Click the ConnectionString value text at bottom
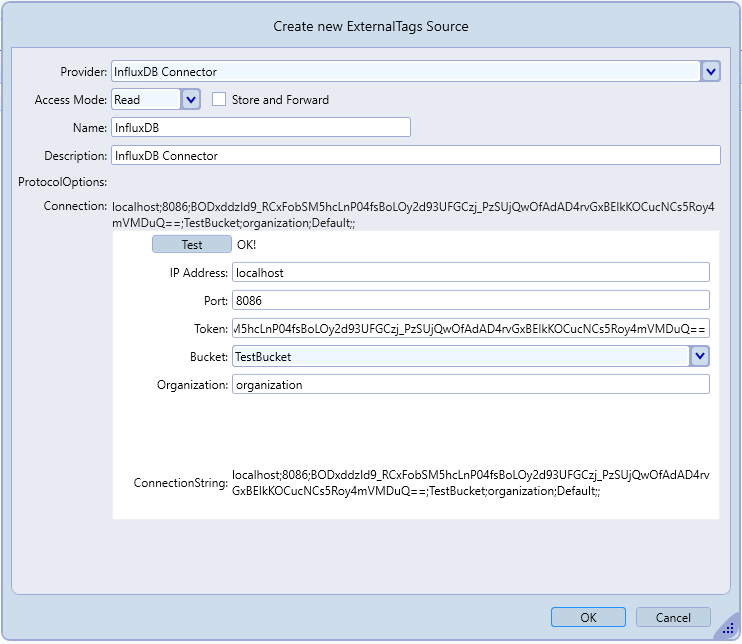This screenshot has width=742, height=644. pyautogui.click(x=470, y=483)
